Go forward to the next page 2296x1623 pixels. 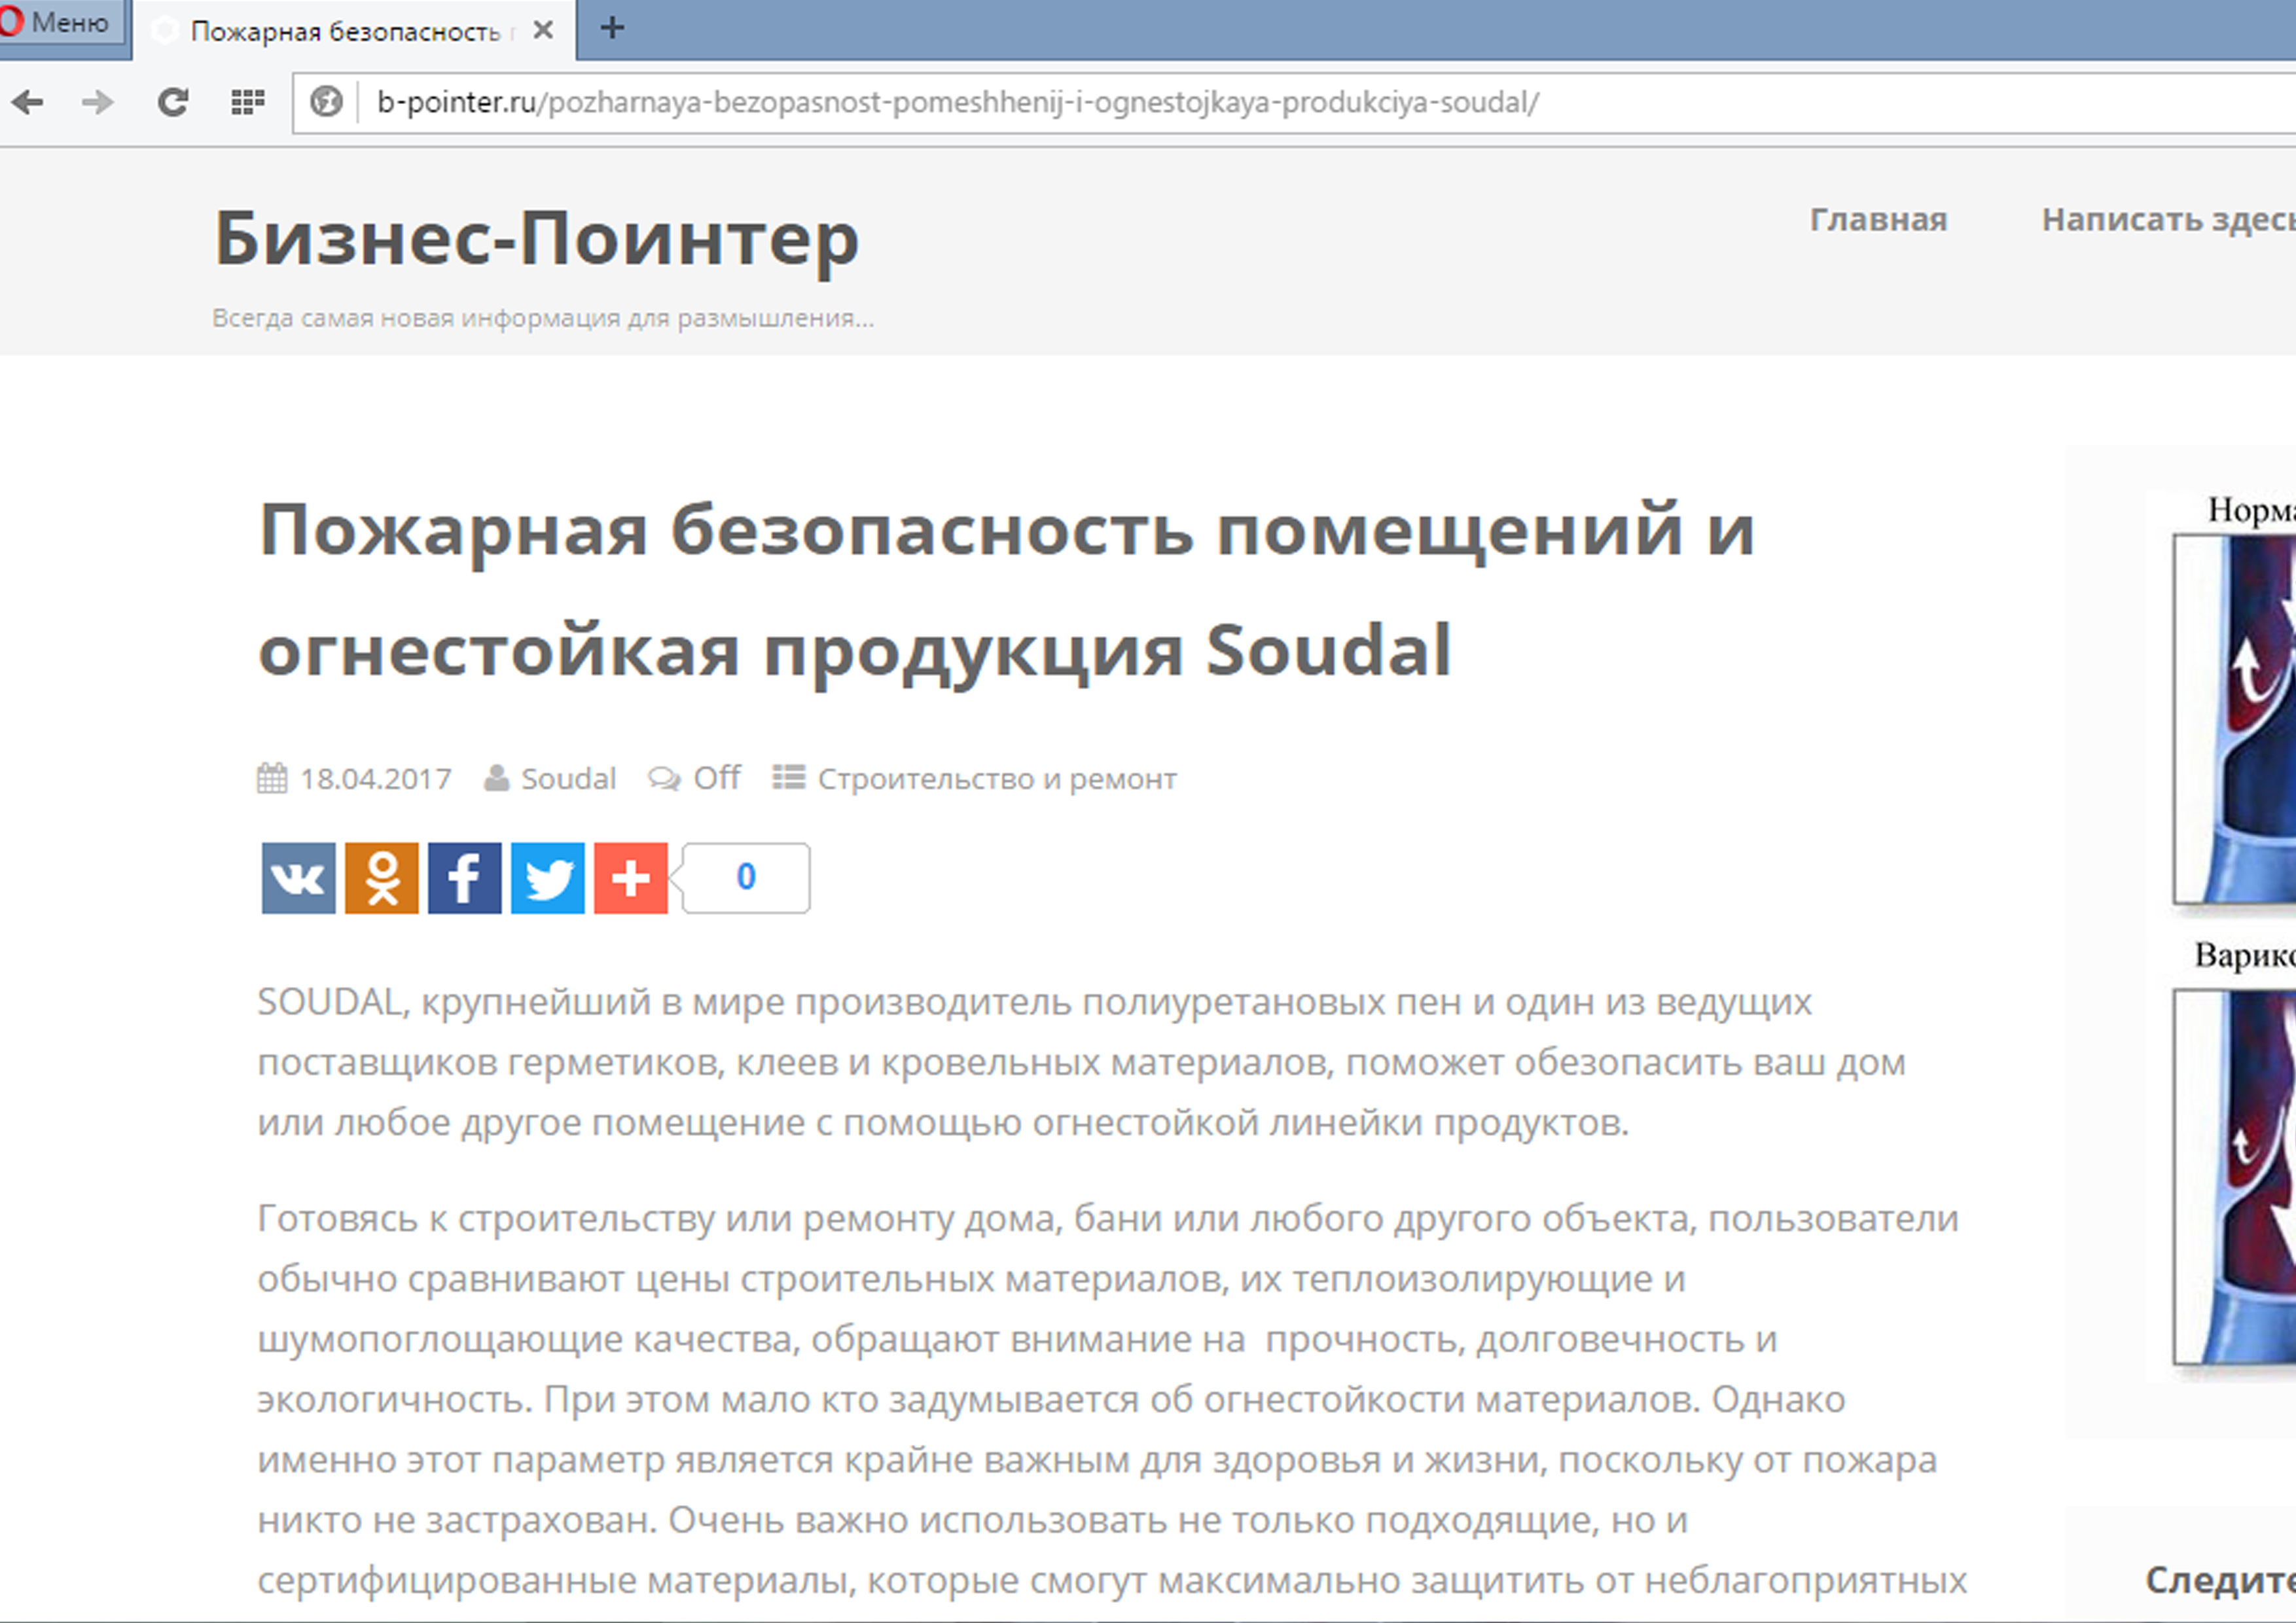coord(98,102)
